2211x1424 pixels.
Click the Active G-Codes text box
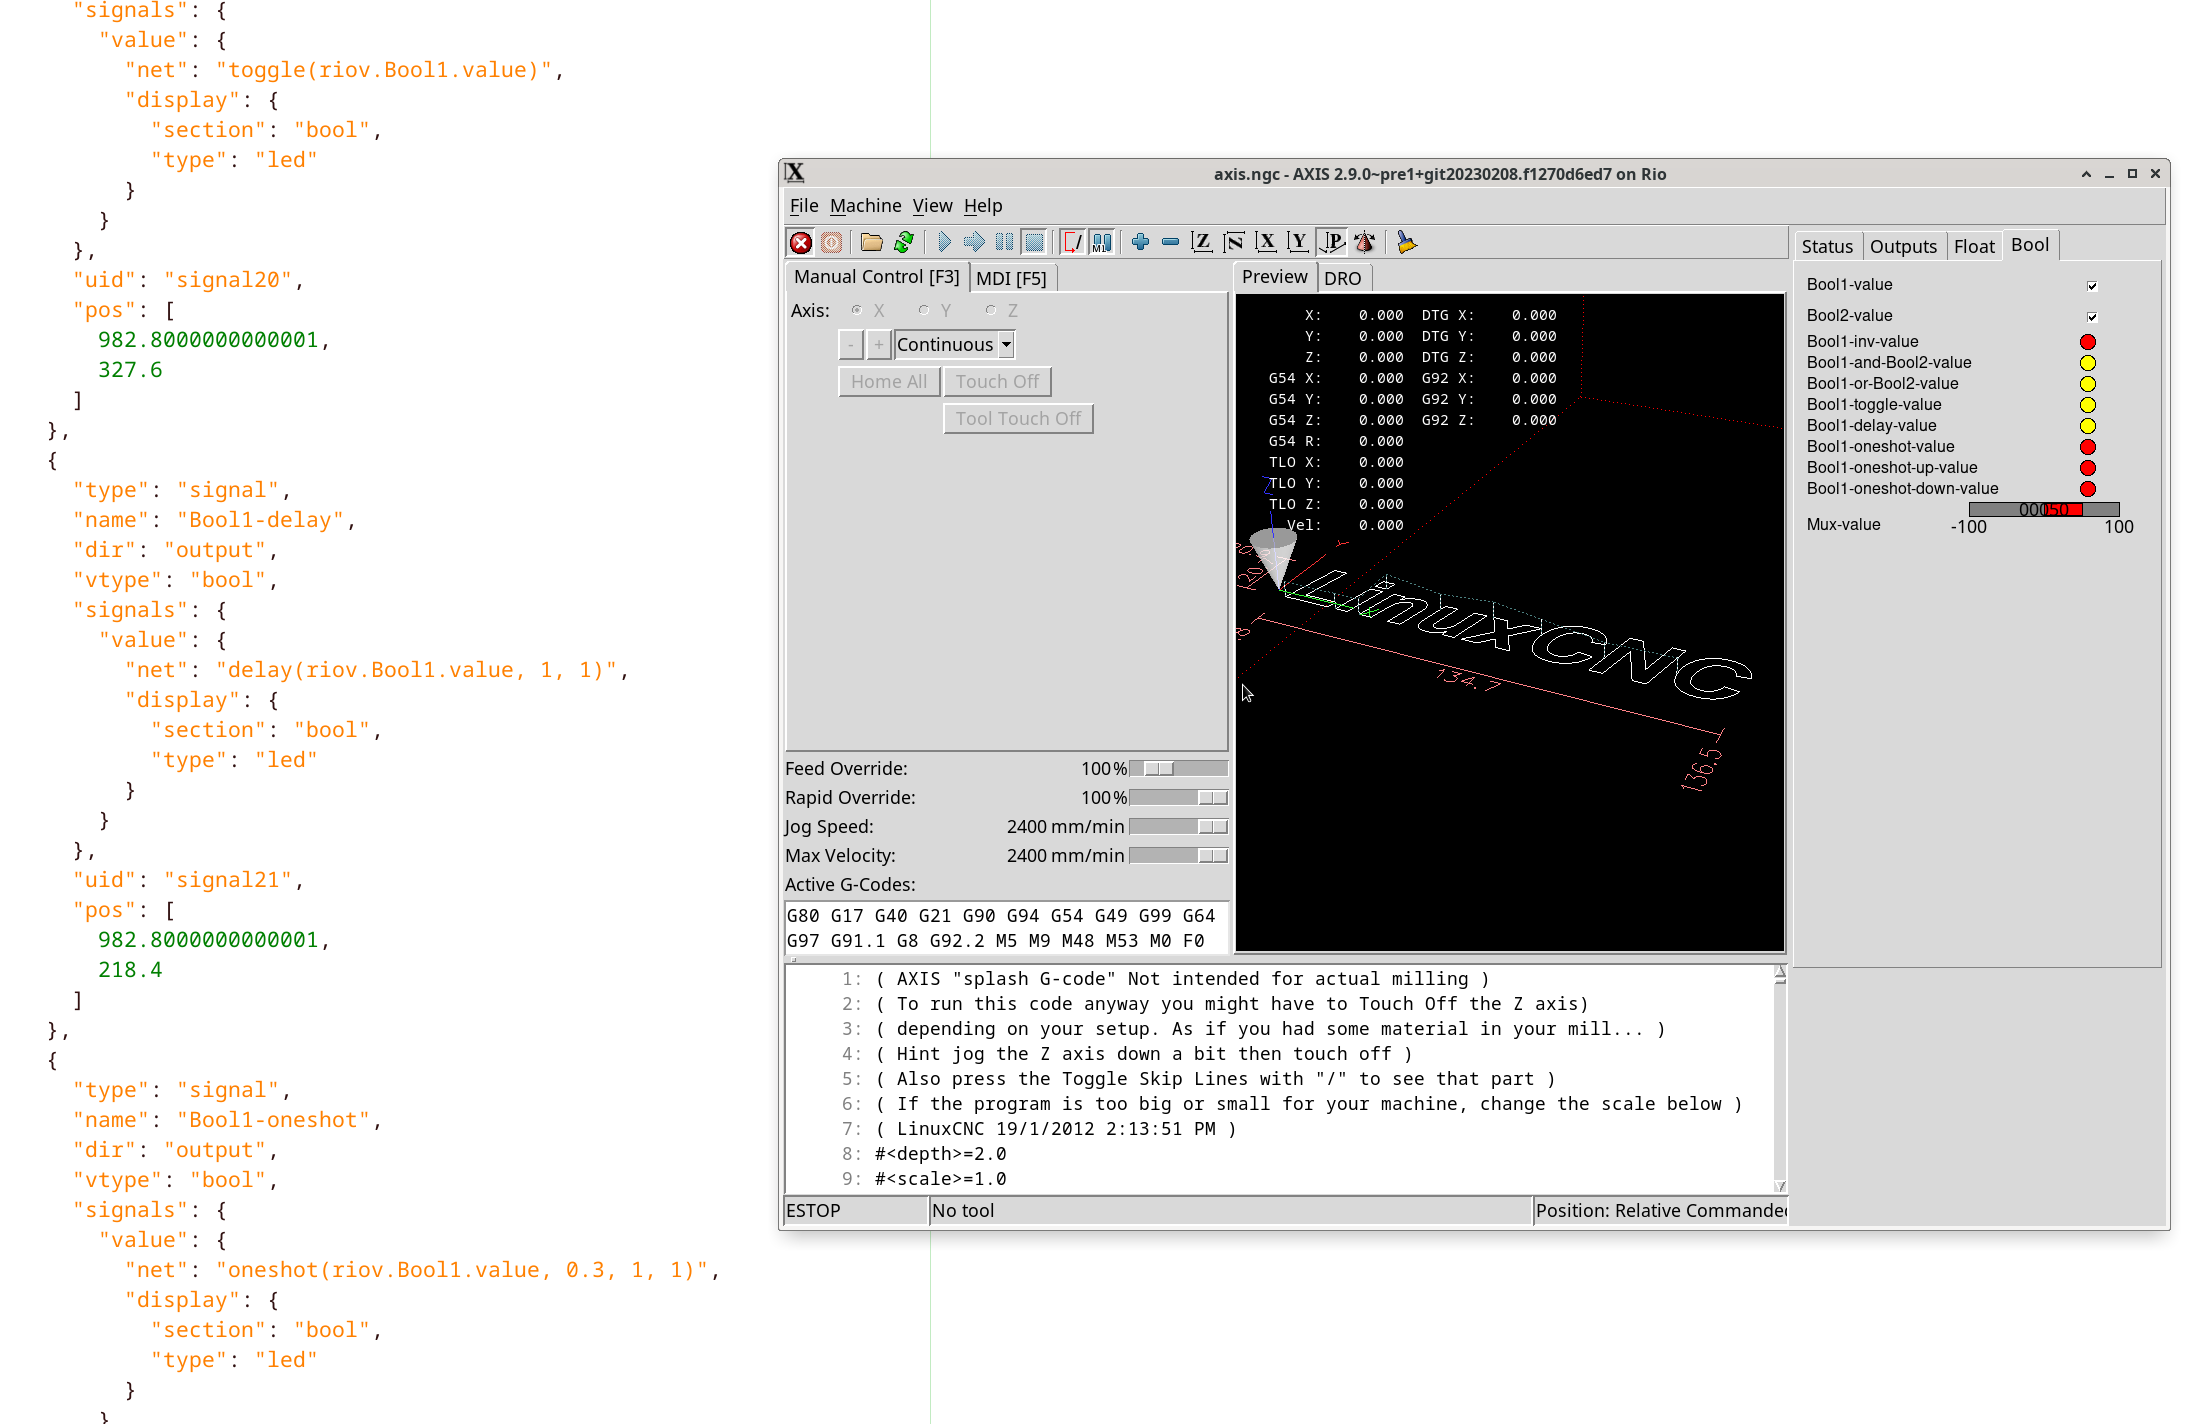tap(1006, 928)
